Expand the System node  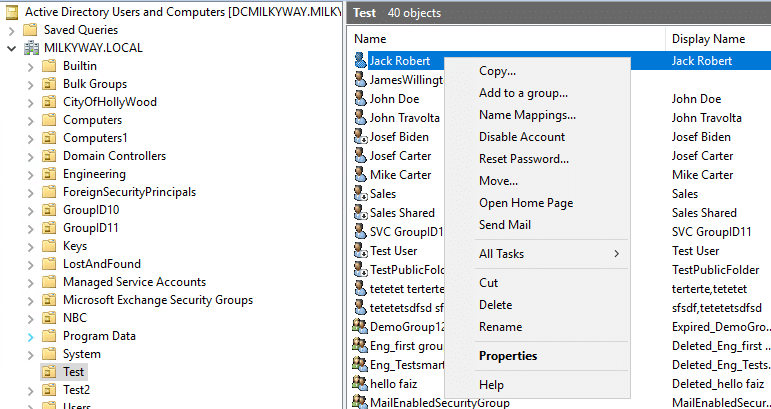30,355
